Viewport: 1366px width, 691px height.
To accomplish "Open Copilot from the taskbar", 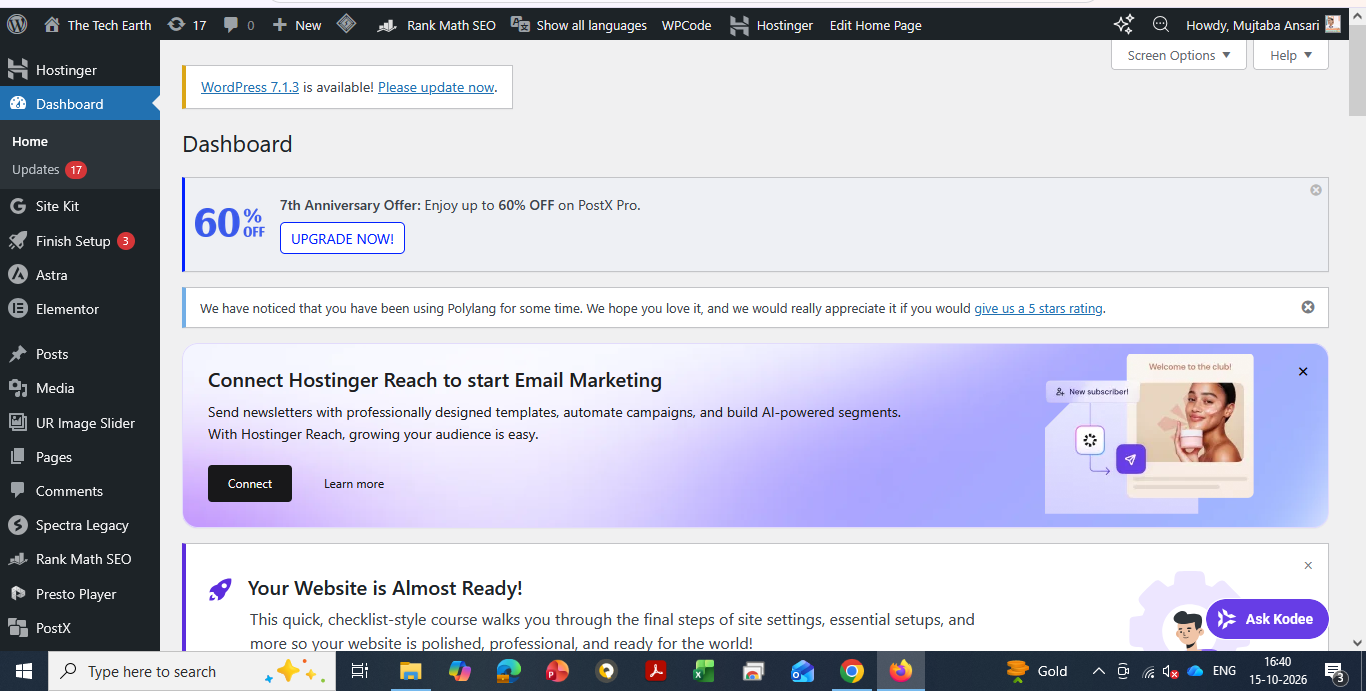I will [x=460, y=671].
